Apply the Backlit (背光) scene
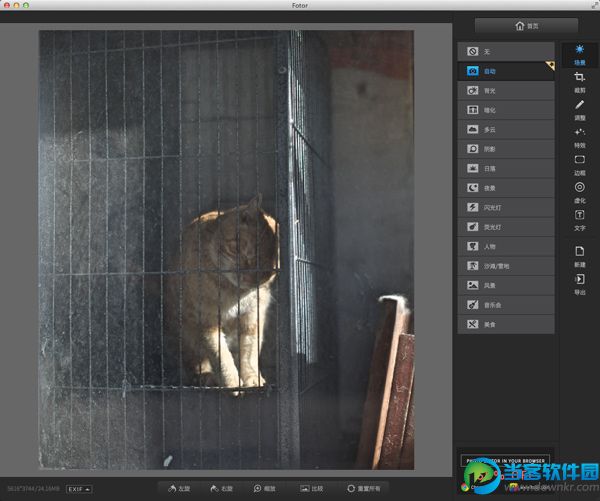 505,91
